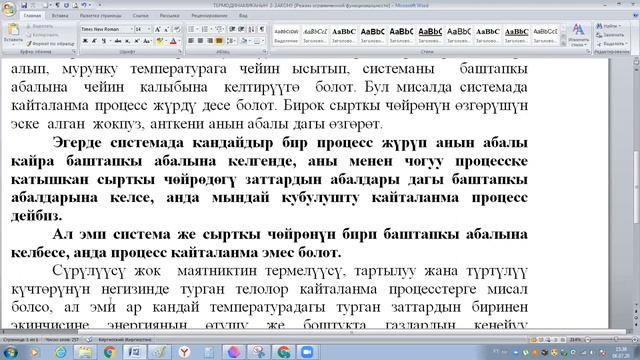Expand numbered list options arrow
The height and width of the screenshot is (360, 640).
coord(211,29)
